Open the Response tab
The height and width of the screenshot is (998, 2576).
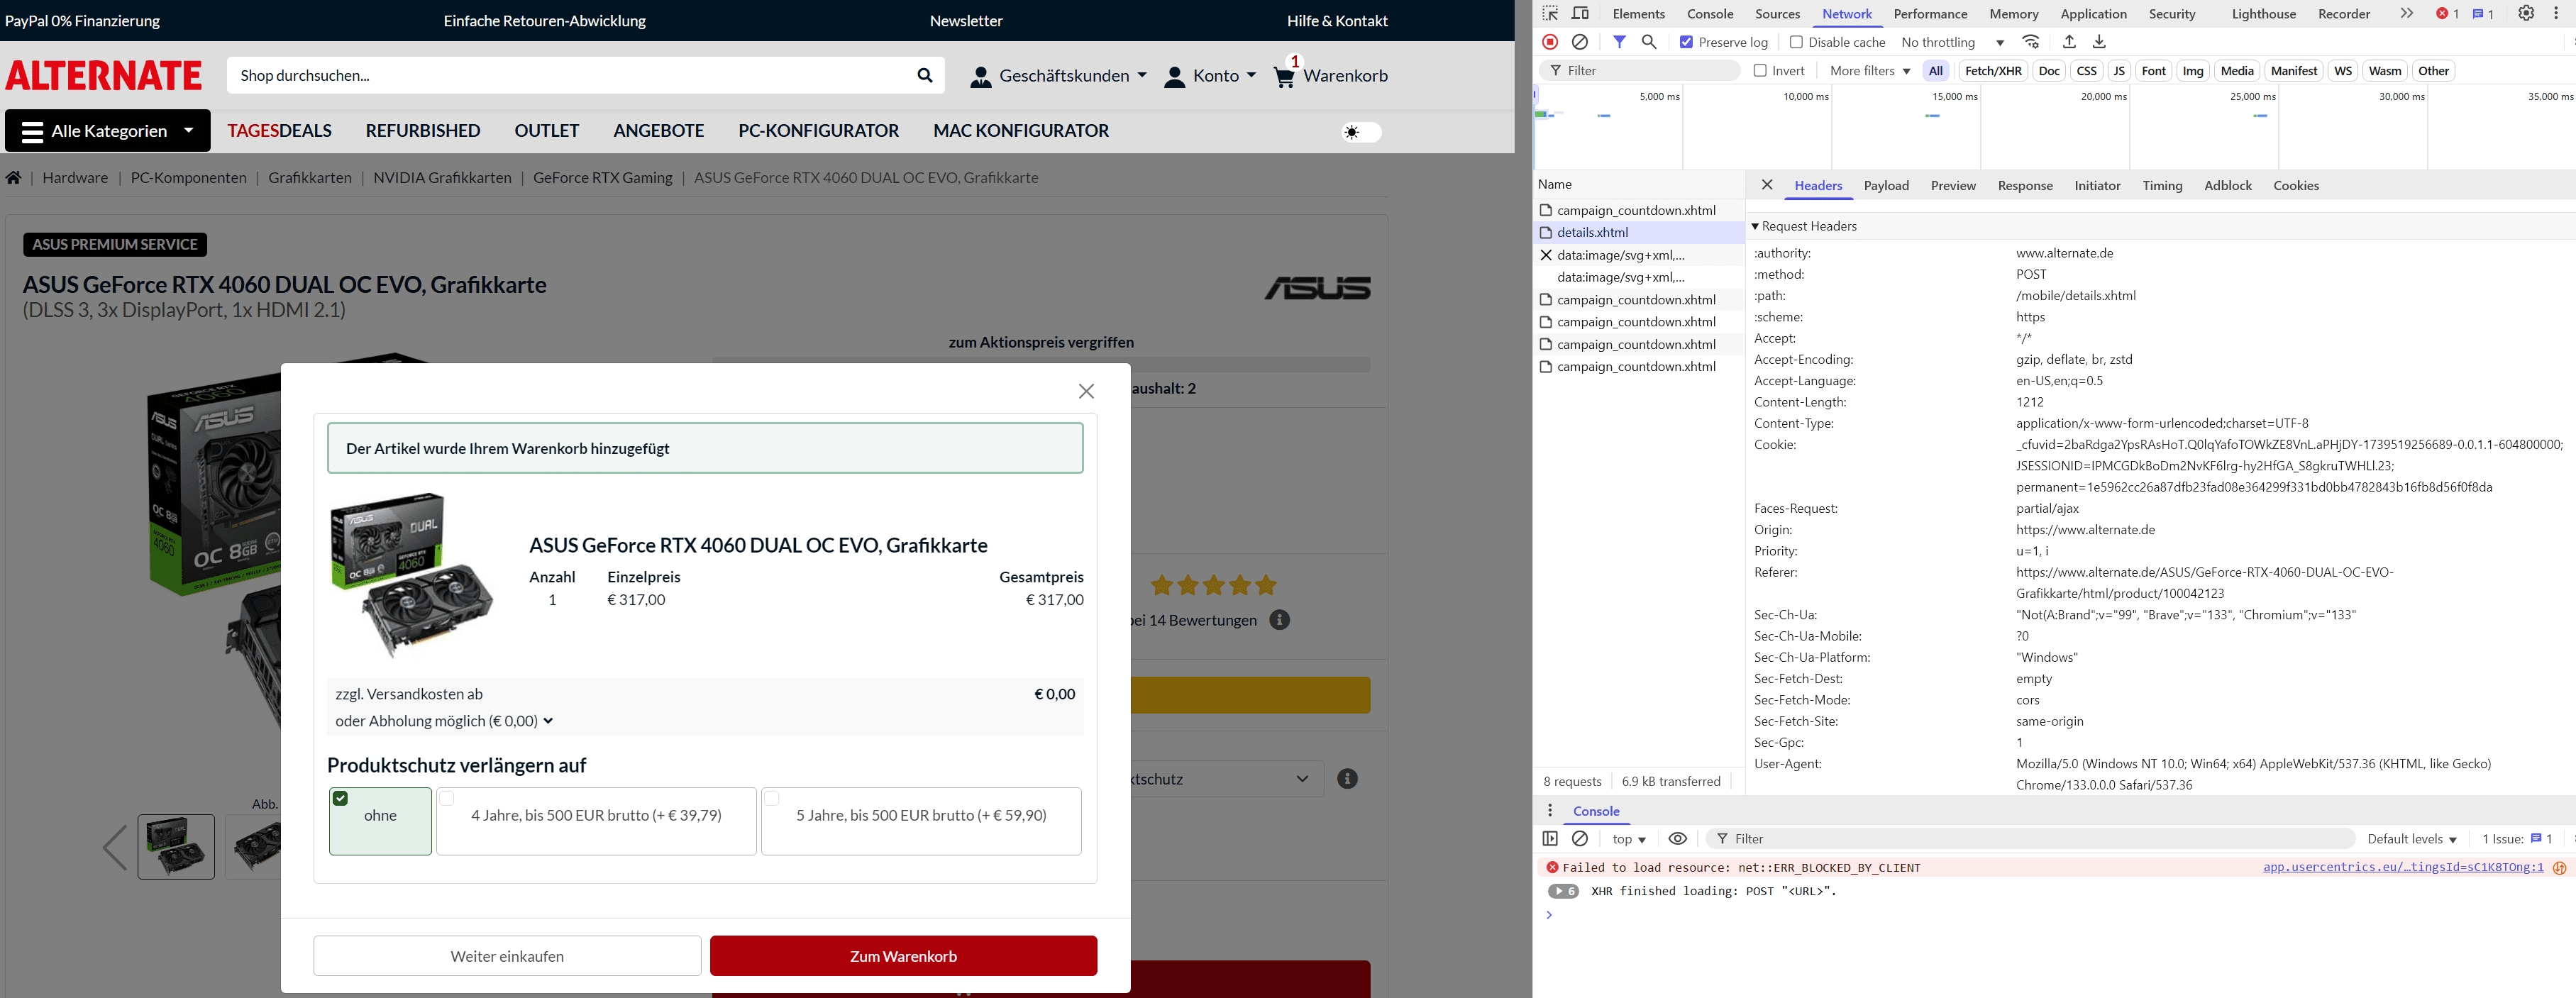[x=2025, y=186]
